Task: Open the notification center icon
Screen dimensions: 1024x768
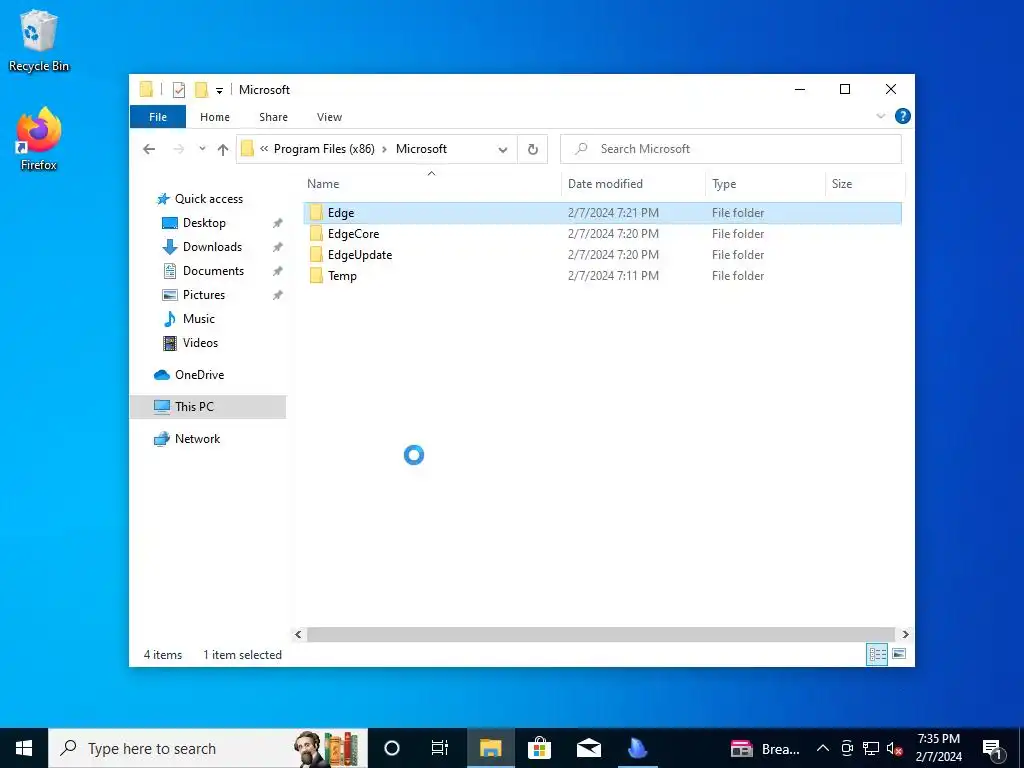Action: point(993,749)
